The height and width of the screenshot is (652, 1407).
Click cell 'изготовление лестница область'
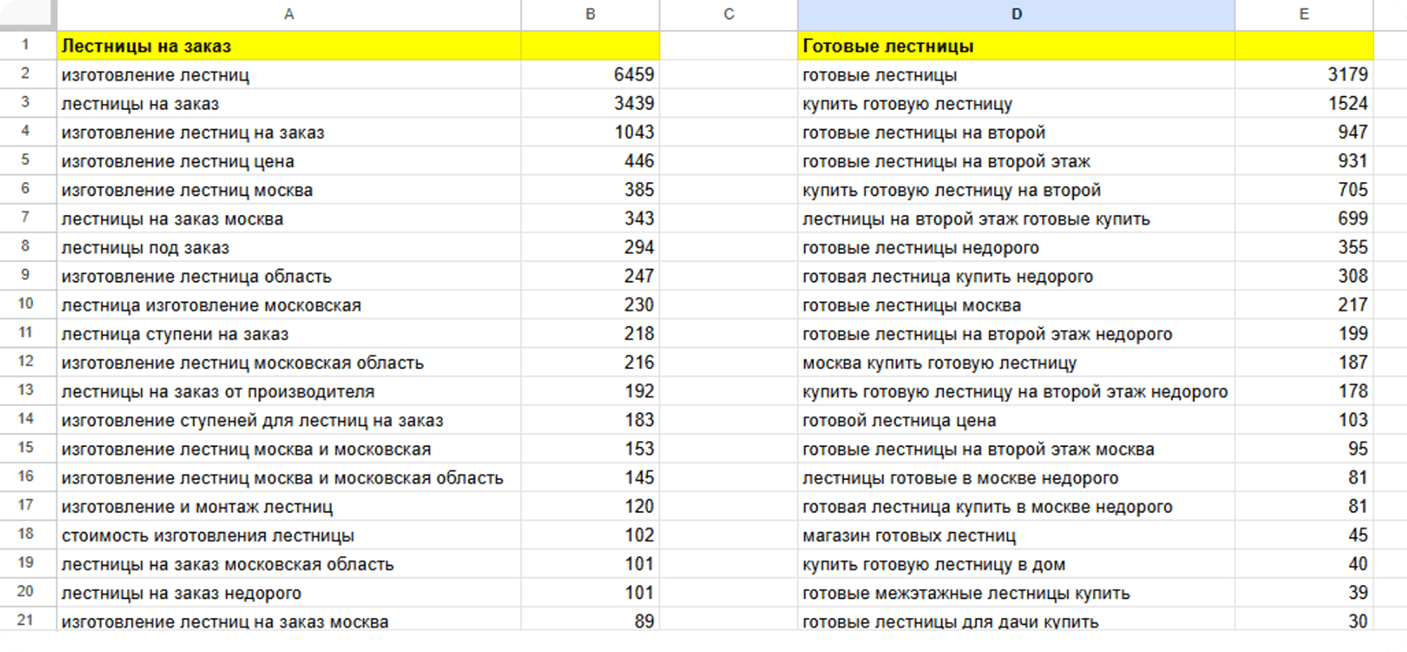coord(289,276)
